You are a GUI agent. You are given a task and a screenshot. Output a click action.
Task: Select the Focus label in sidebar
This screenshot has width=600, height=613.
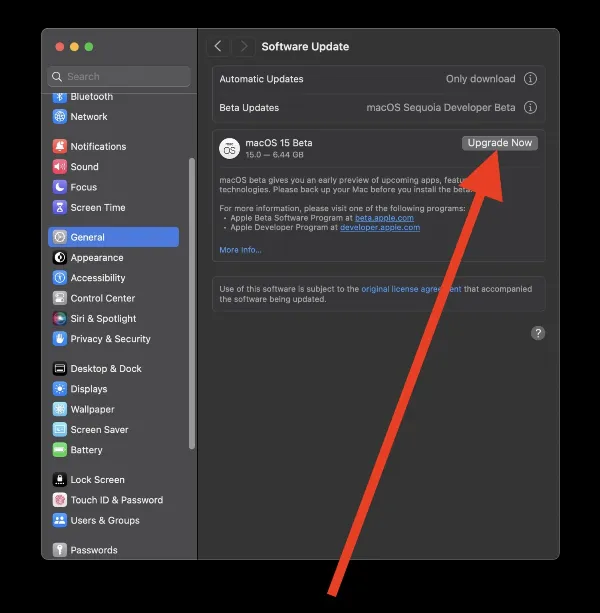point(84,187)
